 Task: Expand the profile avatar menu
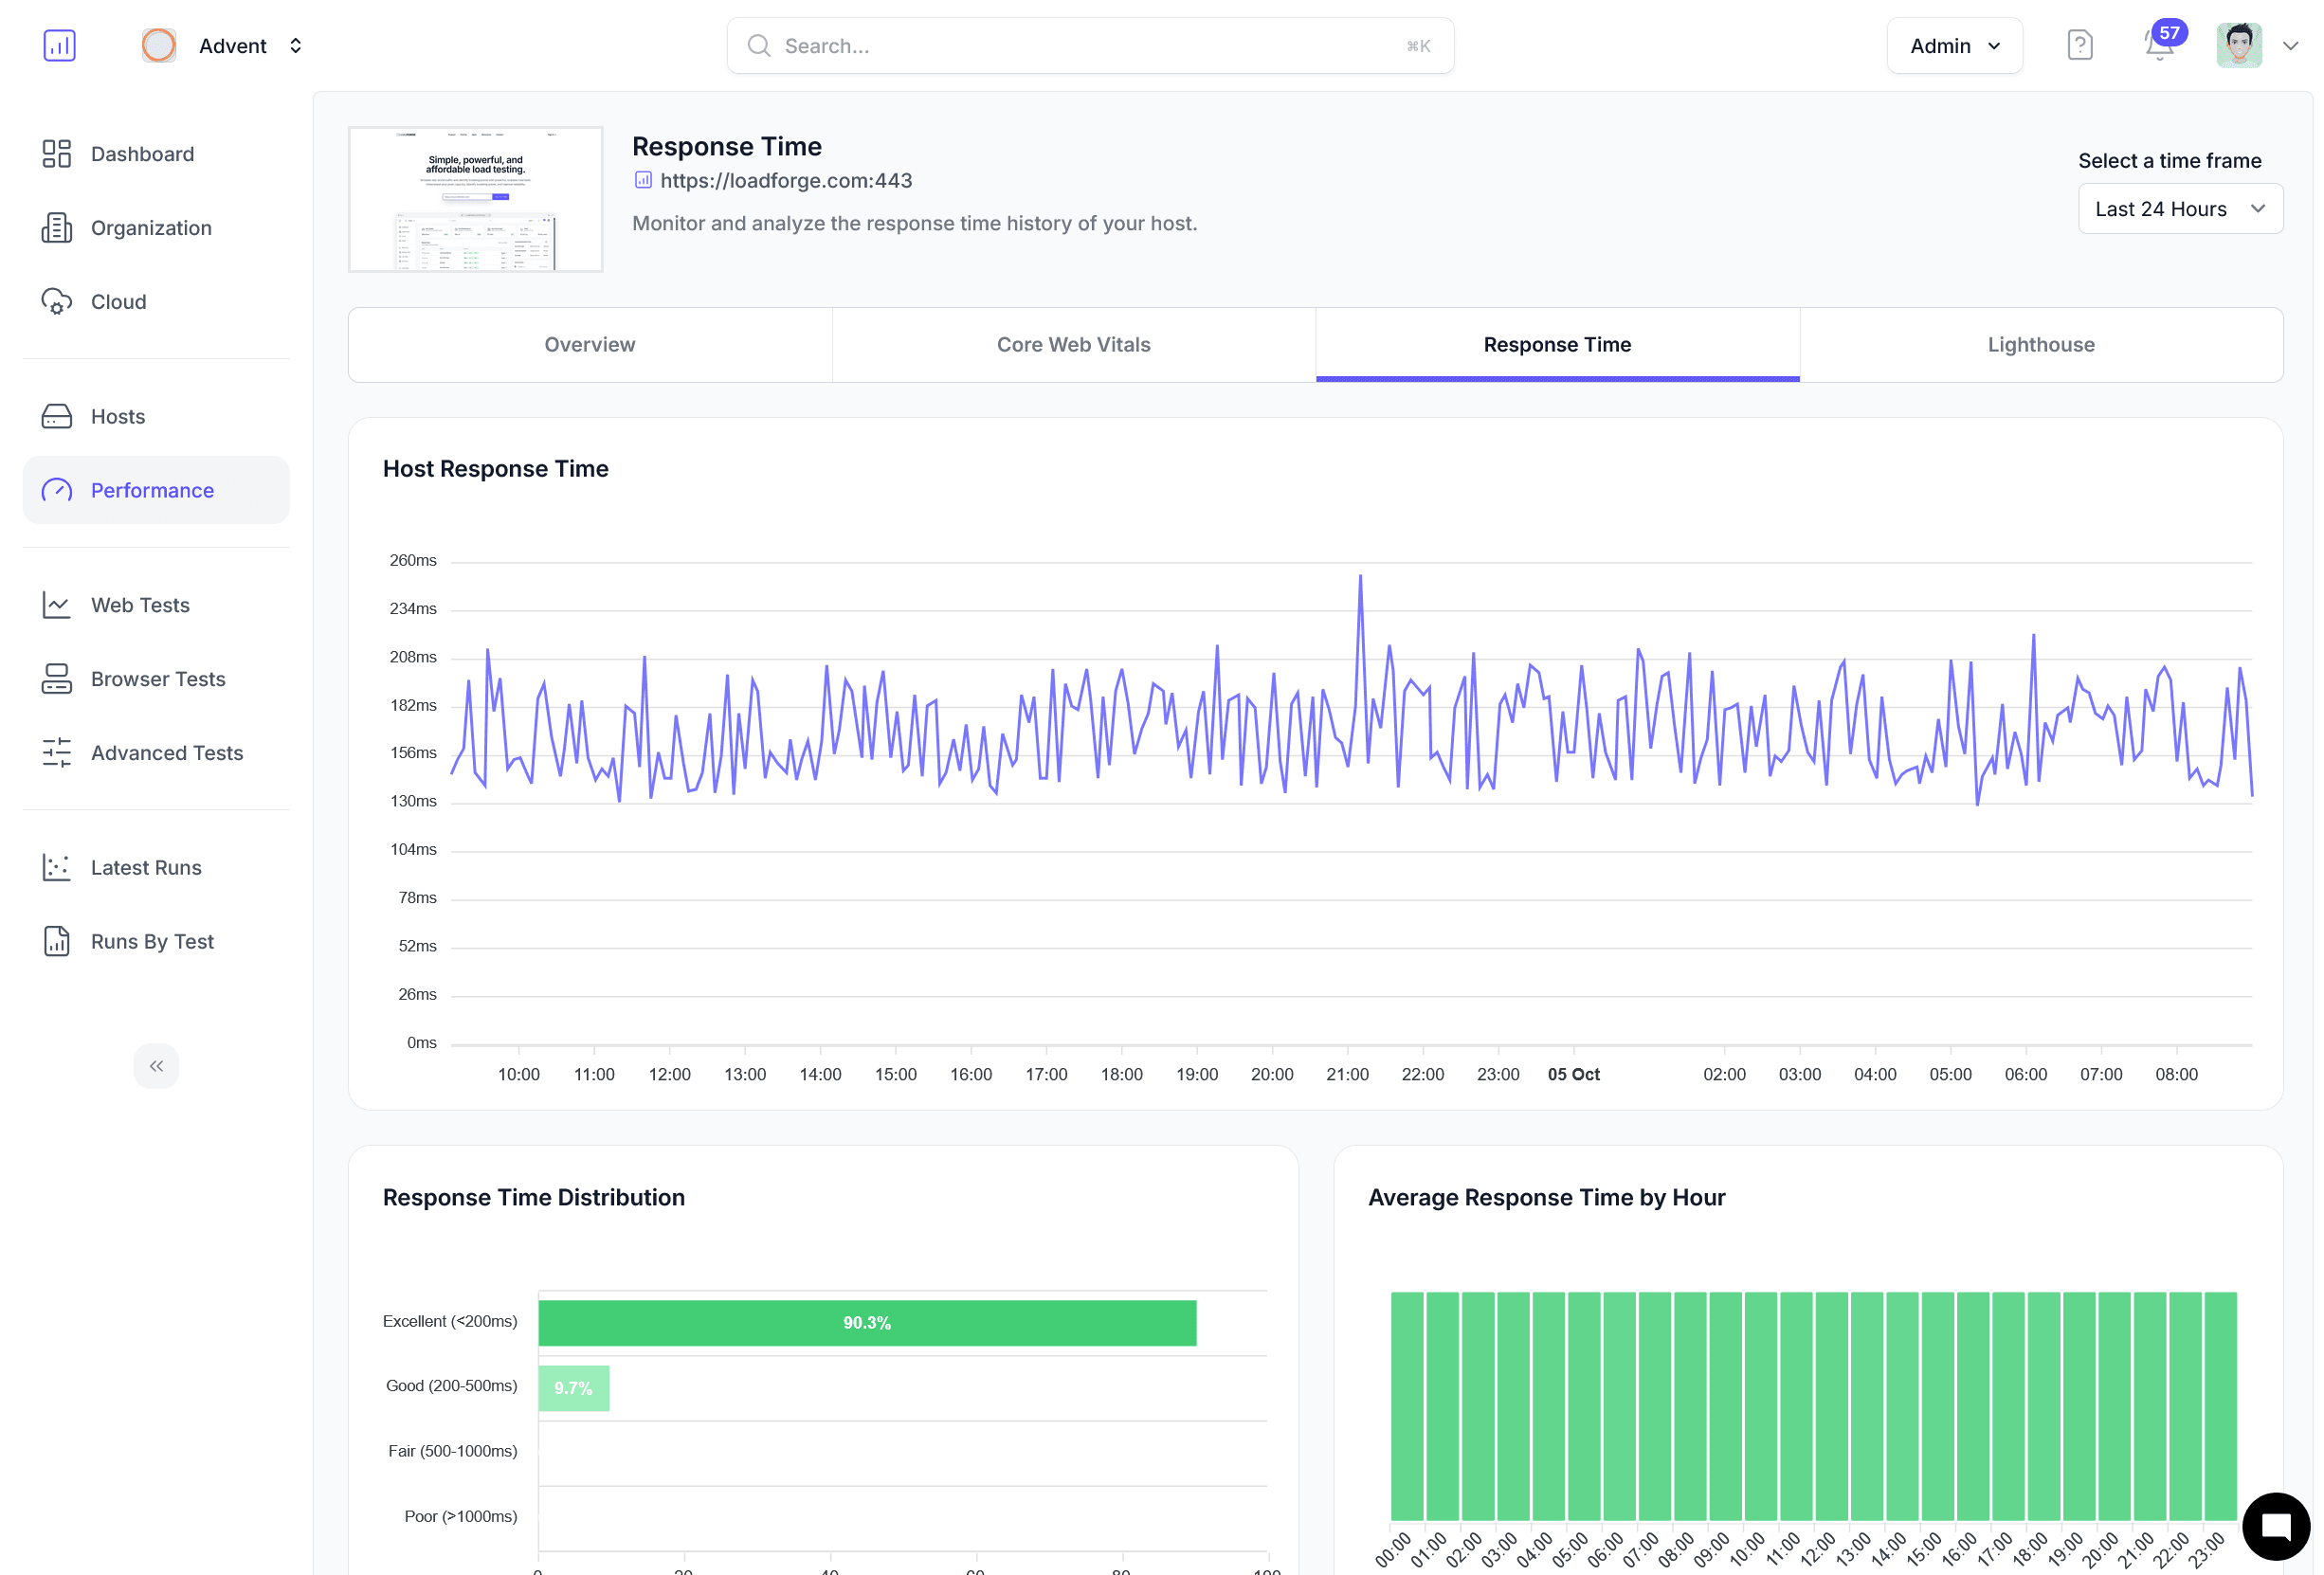point(2239,45)
